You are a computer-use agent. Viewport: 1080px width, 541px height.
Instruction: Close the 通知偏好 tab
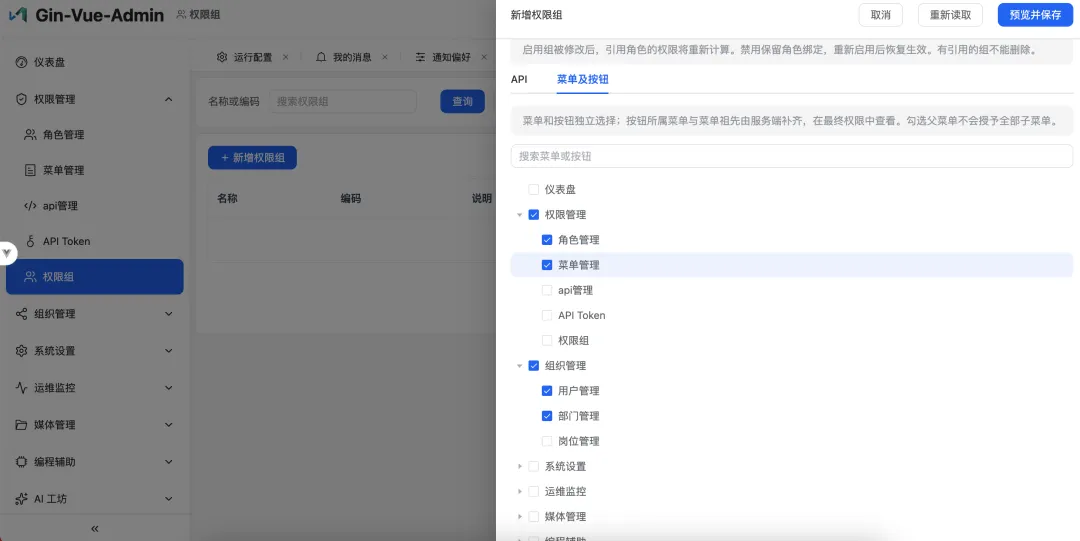coord(484,57)
